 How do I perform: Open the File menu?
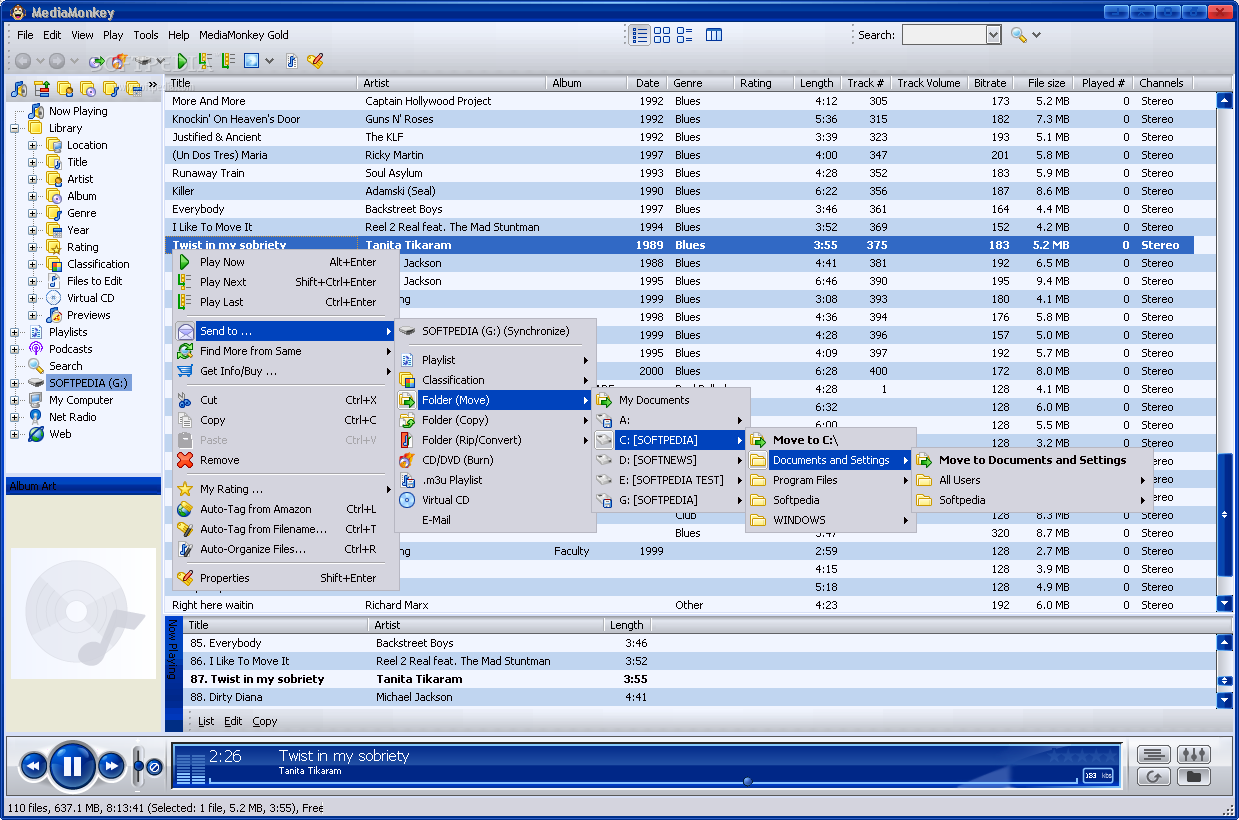click(25, 35)
